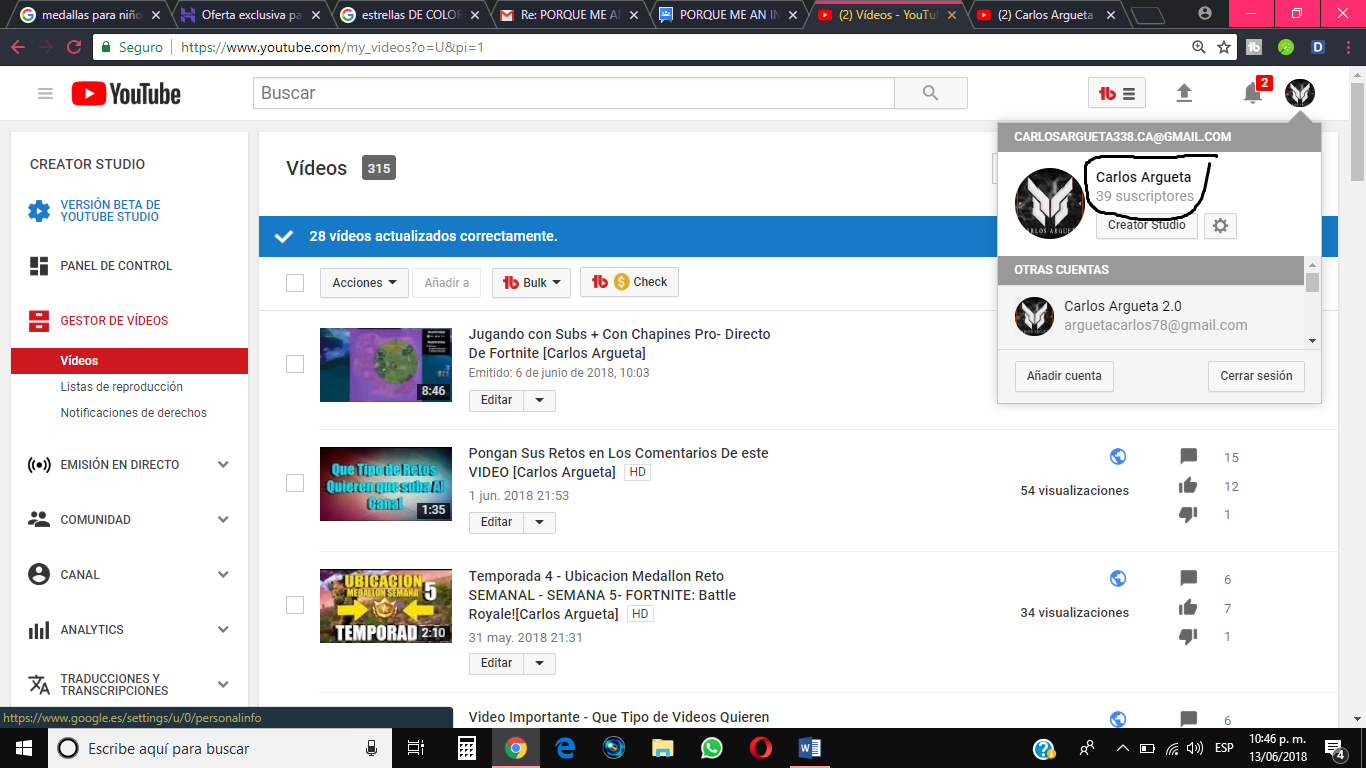The width and height of the screenshot is (1366, 768).
Task: Click Editar for the Pongan Sus Retos video
Action: 497,522
